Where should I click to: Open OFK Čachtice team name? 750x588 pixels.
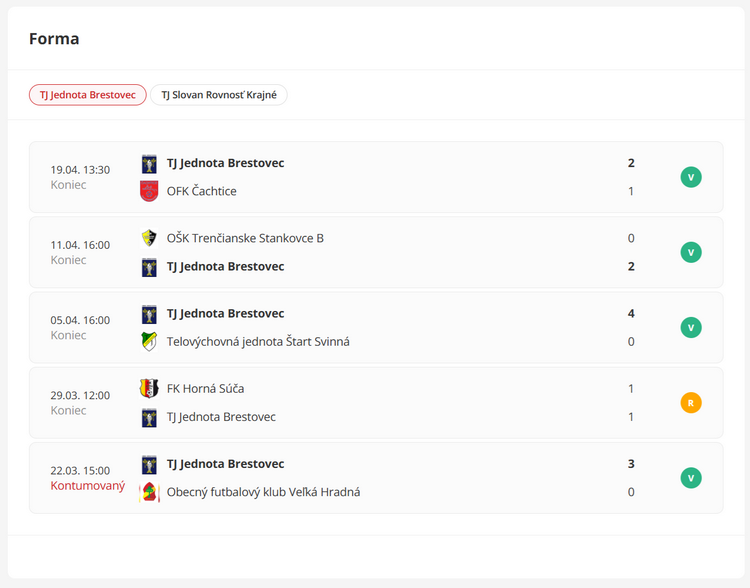click(x=201, y=191)
